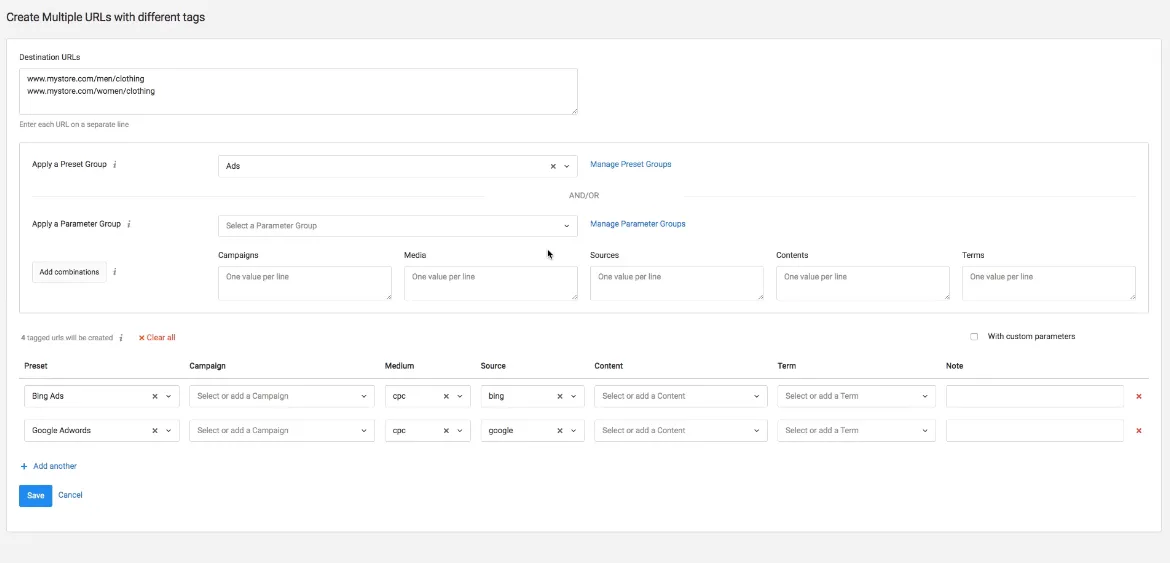Clear the google source value

click(560, 431)
